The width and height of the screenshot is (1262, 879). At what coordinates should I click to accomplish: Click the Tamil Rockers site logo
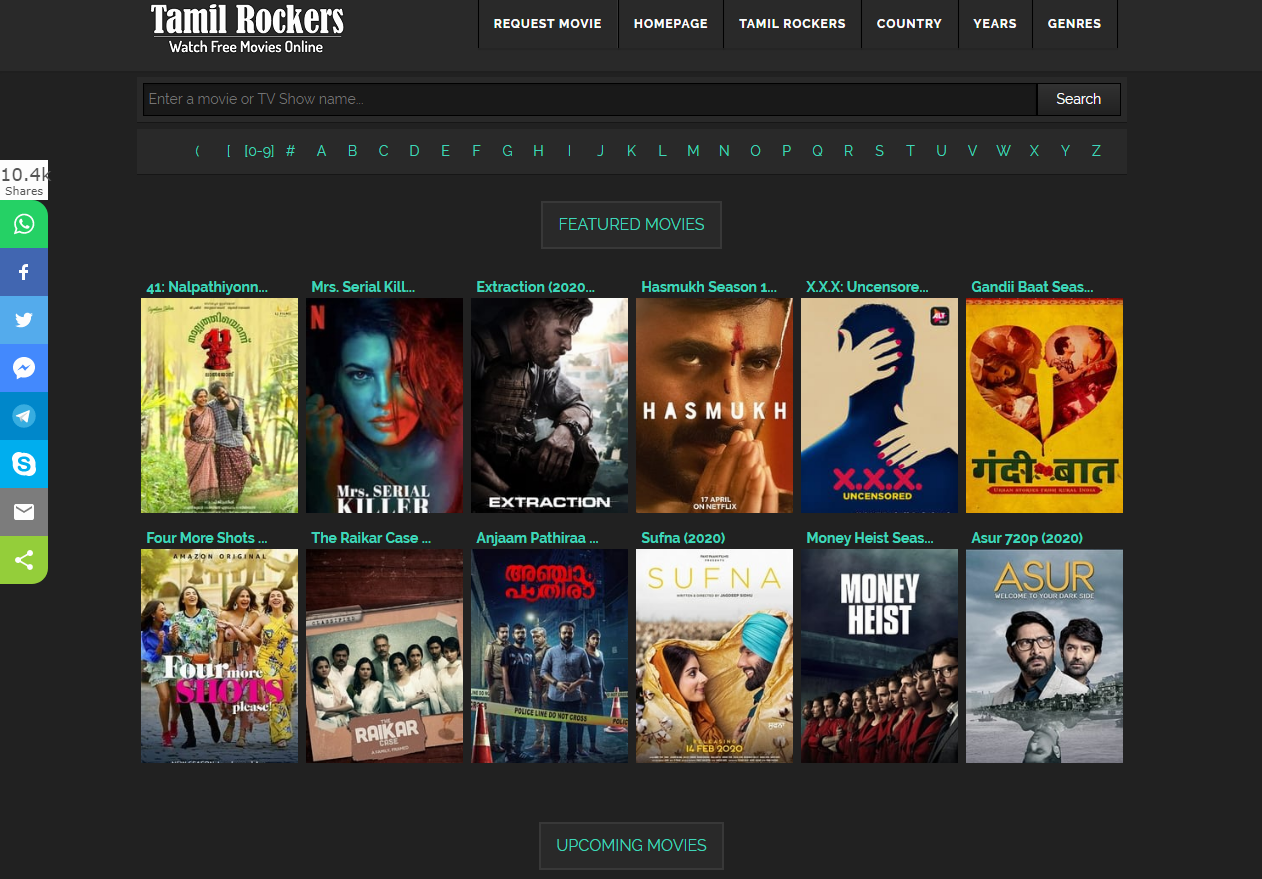coord(247,28)
